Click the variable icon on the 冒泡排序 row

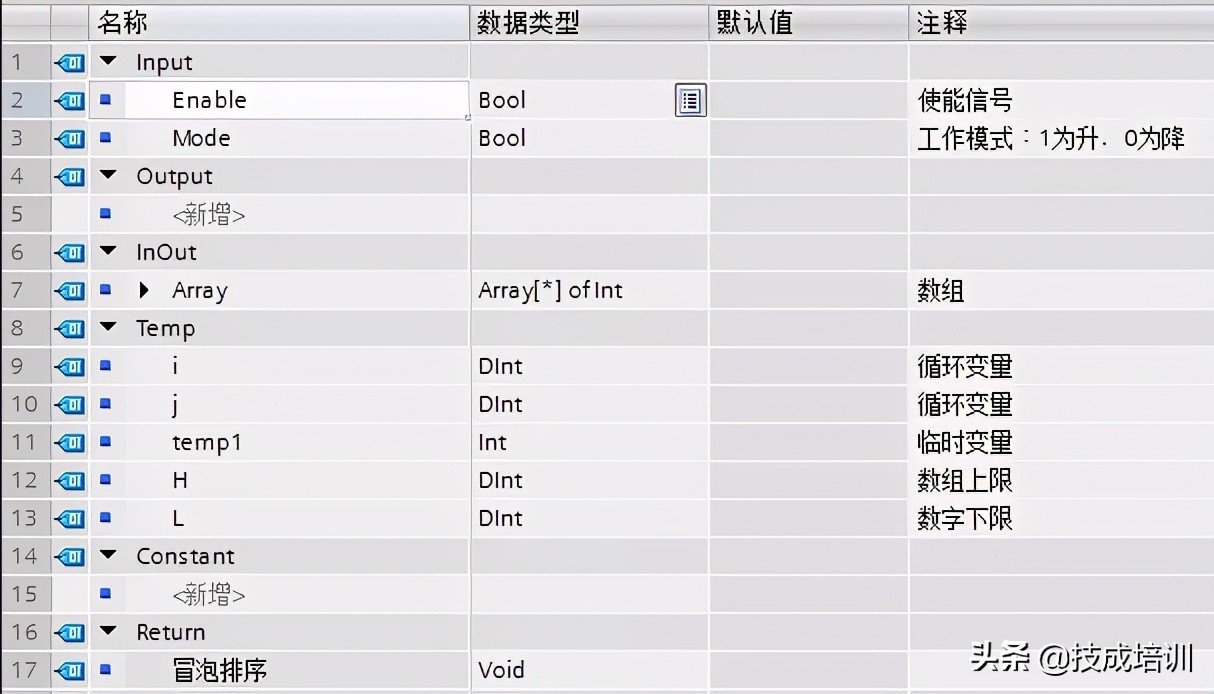point(68,670)
